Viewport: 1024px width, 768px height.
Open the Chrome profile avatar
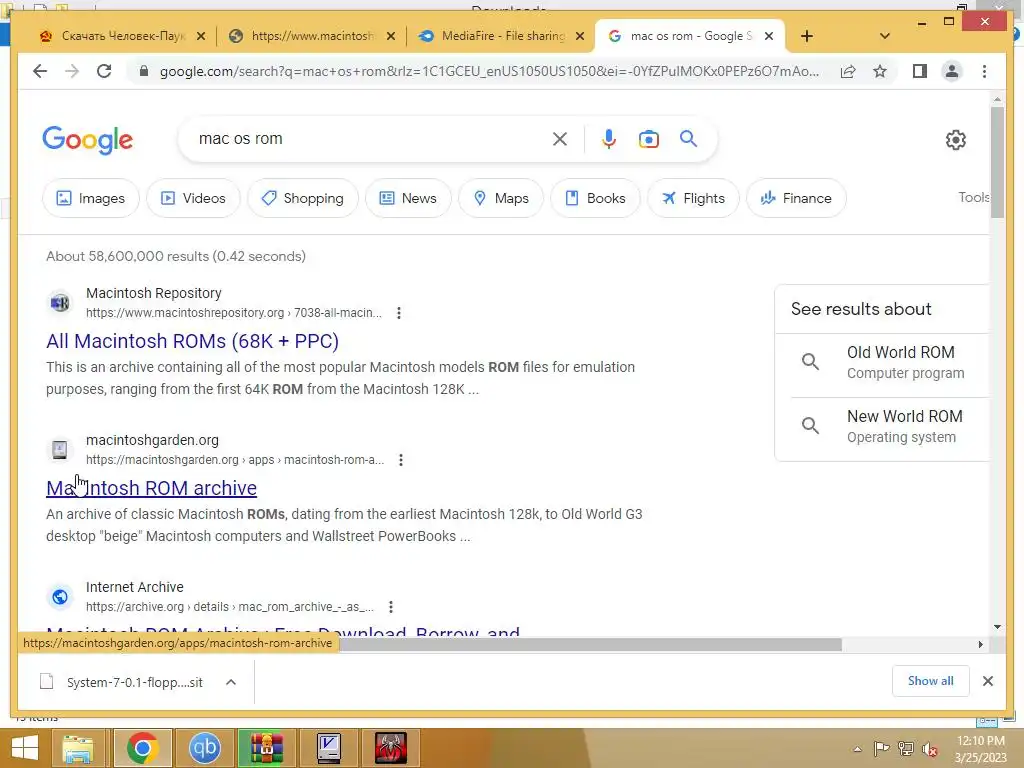(x=952, y=71)
